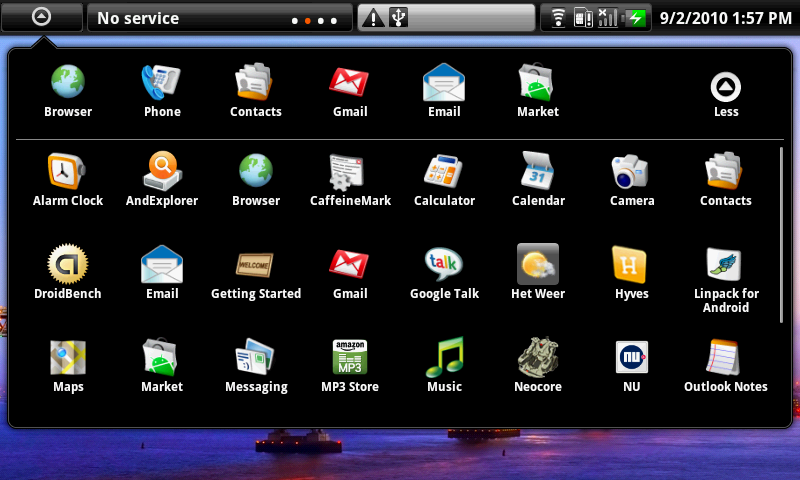
Task: Launch Google Talk
Action: [x=444, y=272]
